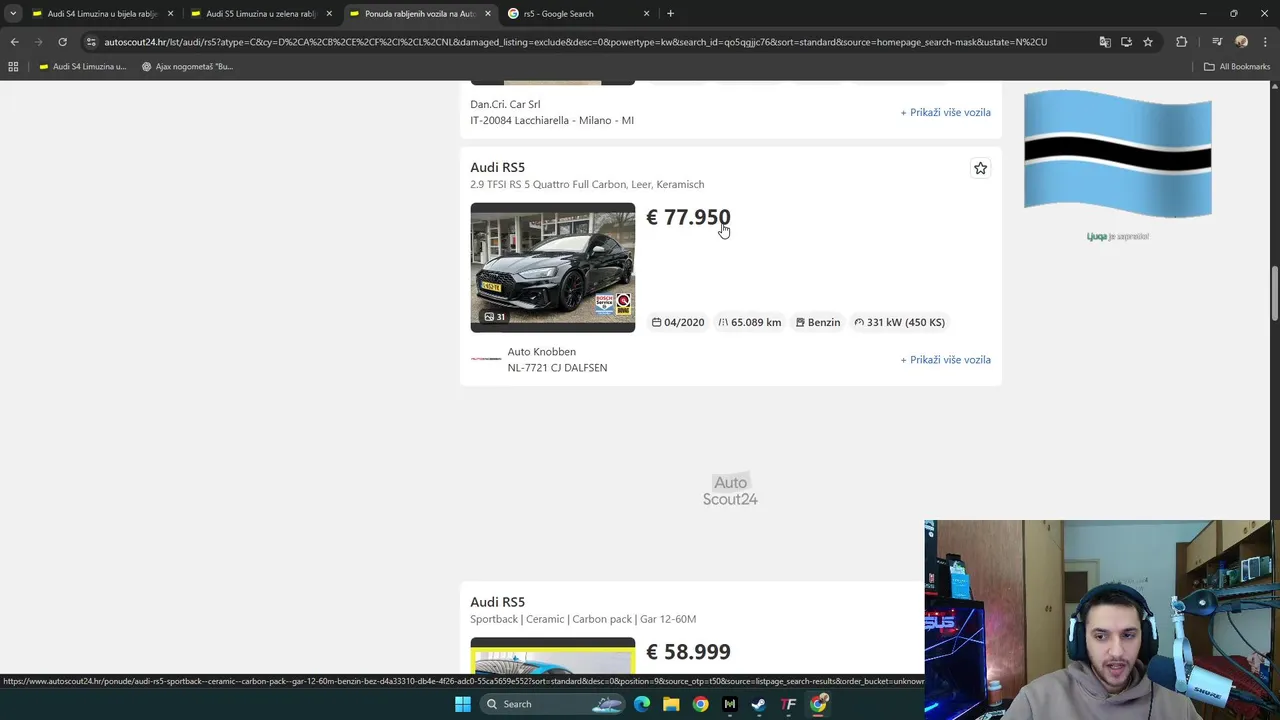This screenshot has height=720, width=1280.
Task: Open the Chrome three-dot menu
Action: pyautogui.click(x=1264, y=42)
